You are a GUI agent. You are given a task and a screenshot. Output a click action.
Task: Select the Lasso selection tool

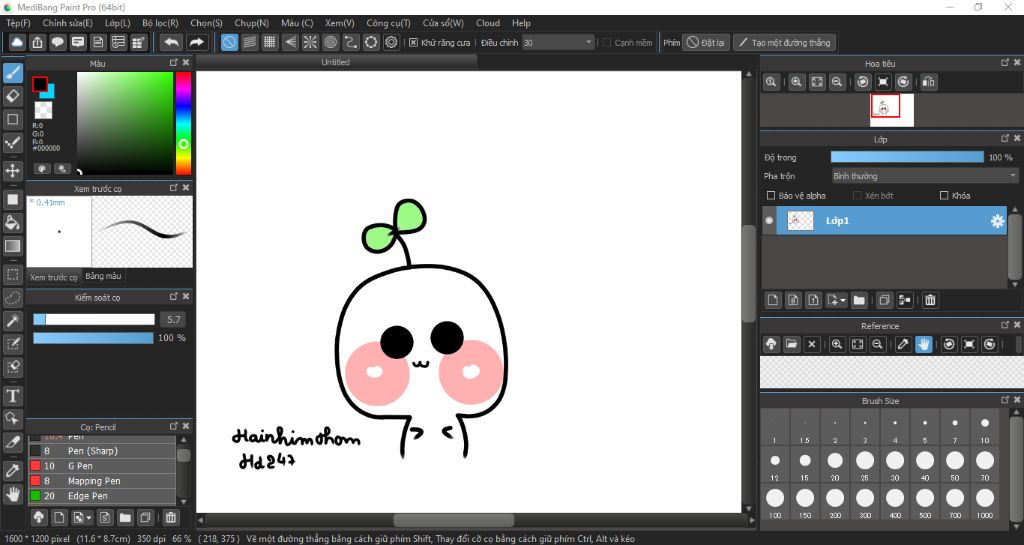pos(12,298)
